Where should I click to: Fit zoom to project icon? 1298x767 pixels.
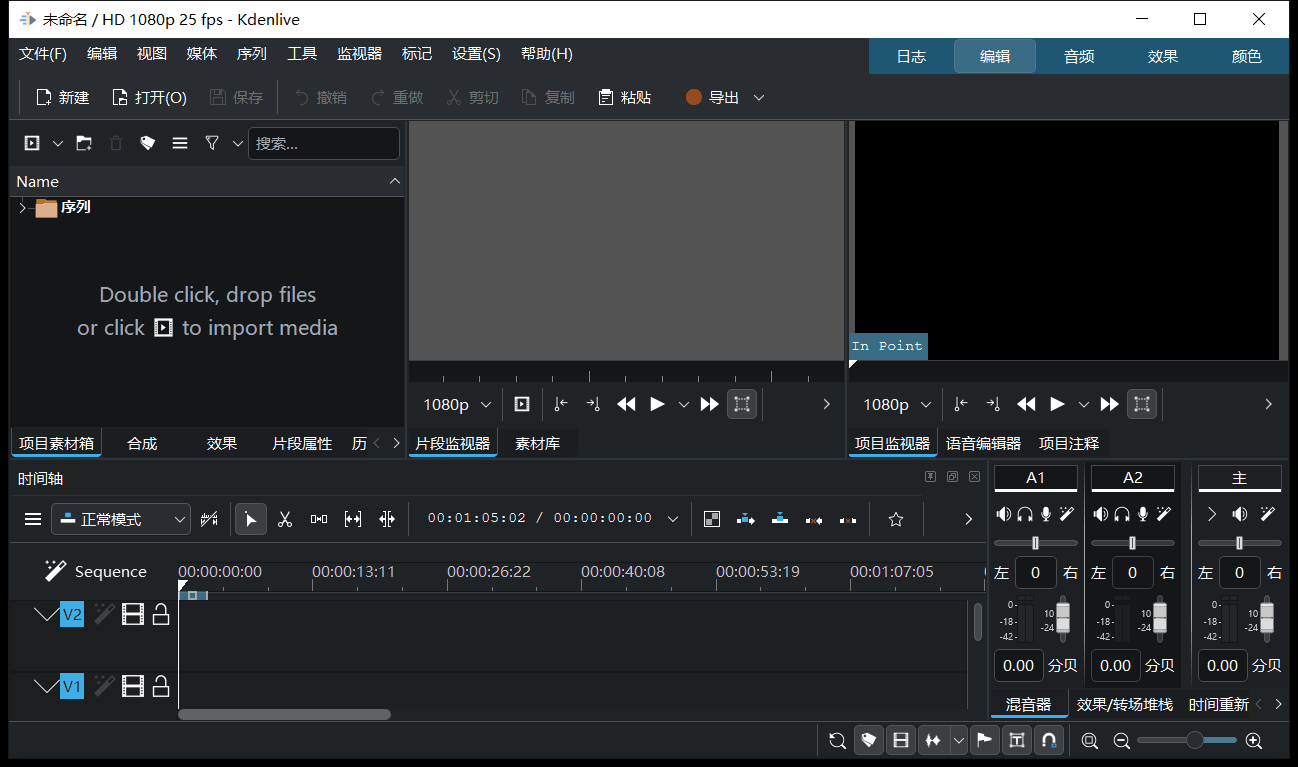[x=1090, y=741]
